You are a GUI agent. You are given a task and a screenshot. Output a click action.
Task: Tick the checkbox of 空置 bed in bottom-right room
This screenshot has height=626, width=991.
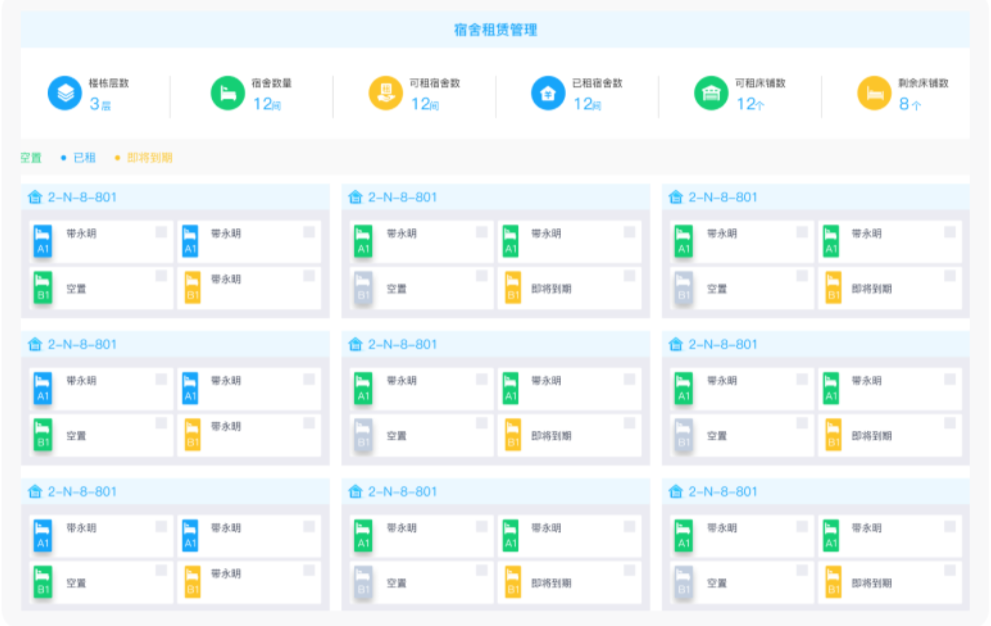(802, 570)
